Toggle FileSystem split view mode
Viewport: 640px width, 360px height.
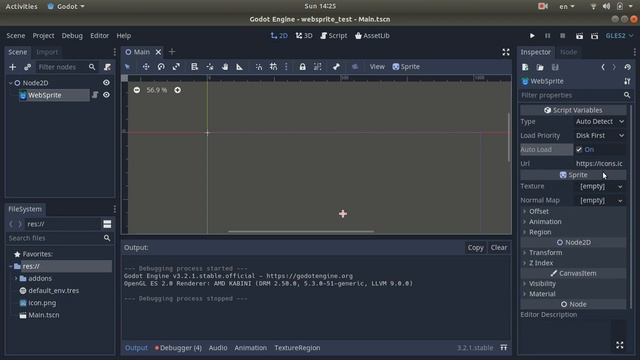[x=107, y=224]
